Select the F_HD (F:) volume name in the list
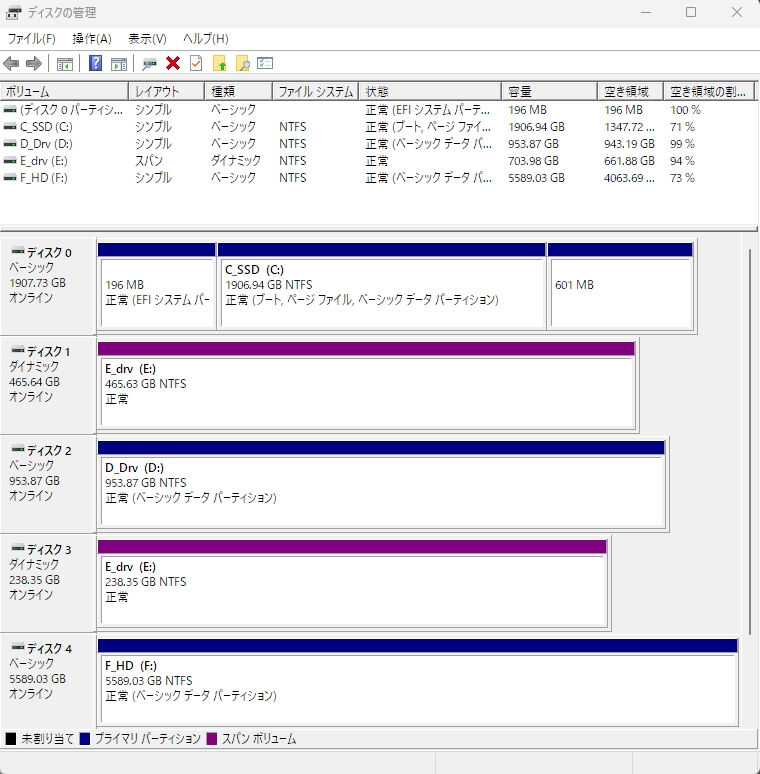 43,178
